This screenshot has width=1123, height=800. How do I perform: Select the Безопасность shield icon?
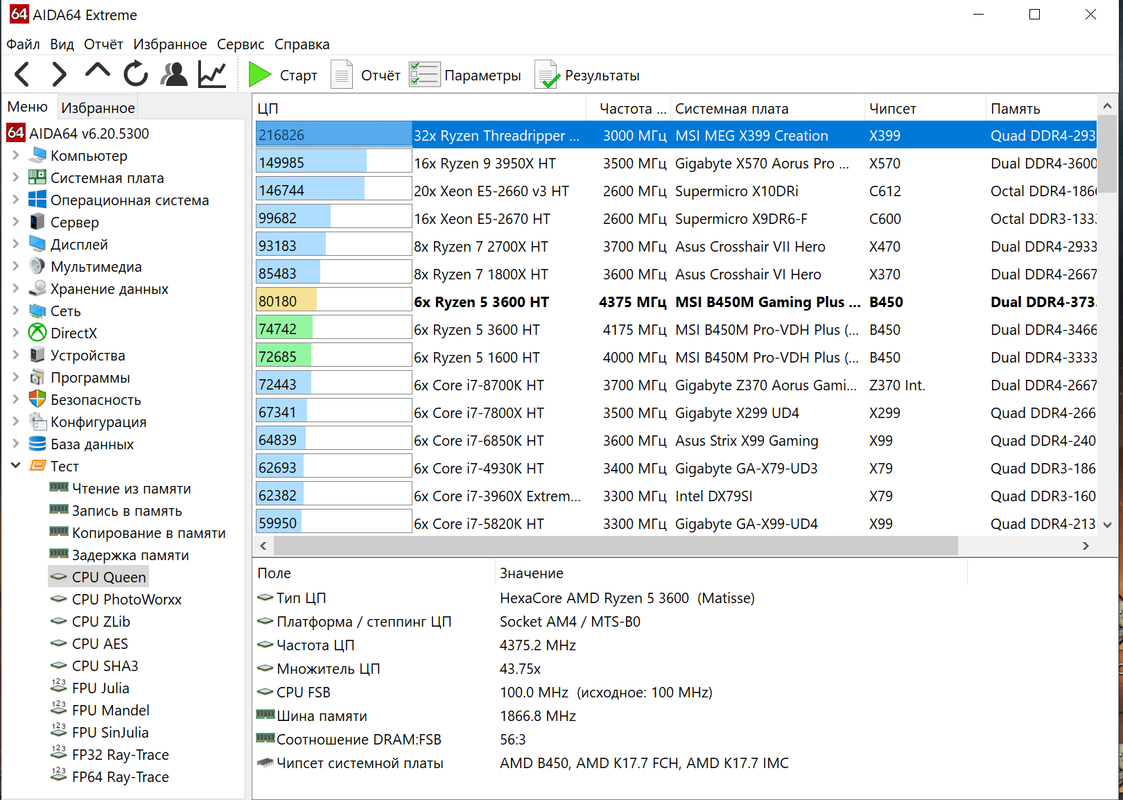coord(37,400)
